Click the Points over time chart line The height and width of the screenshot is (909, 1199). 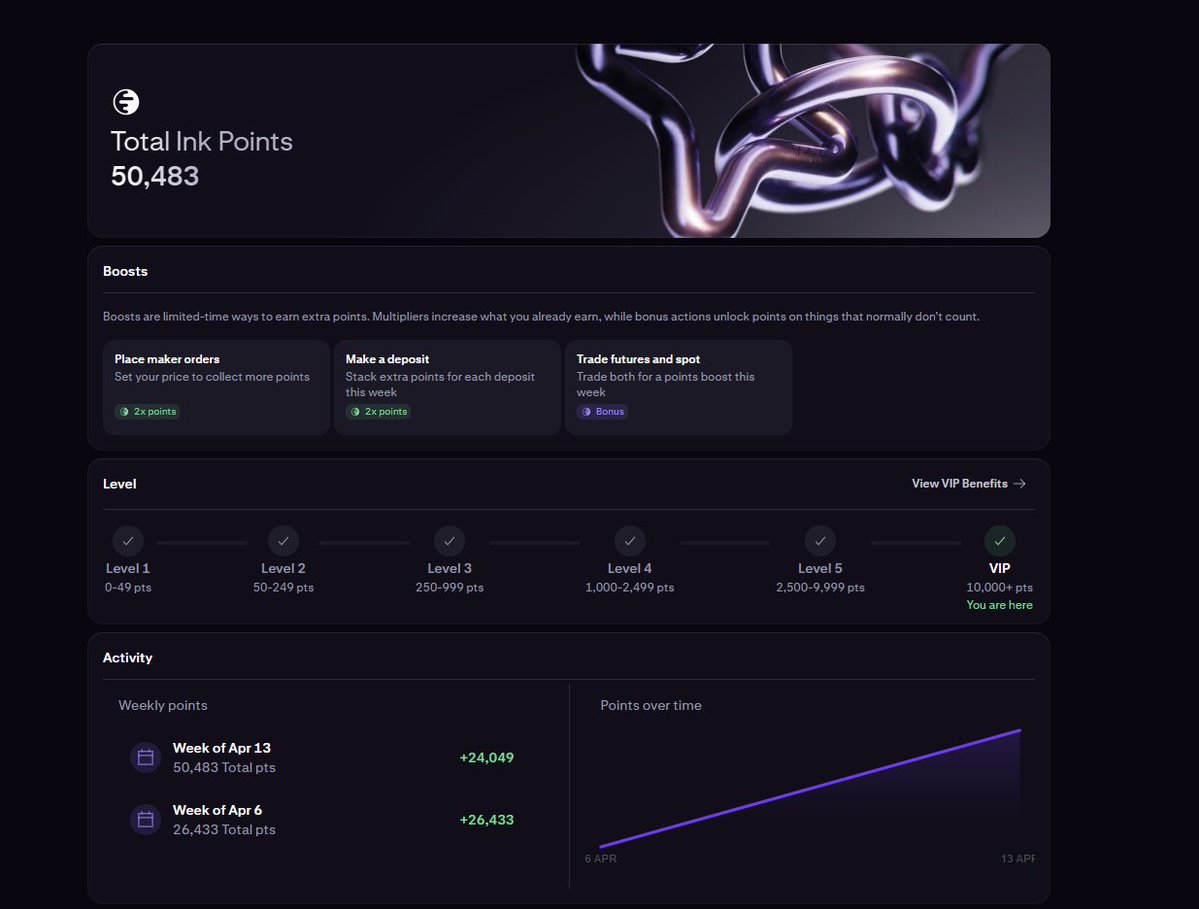[810, 790]
